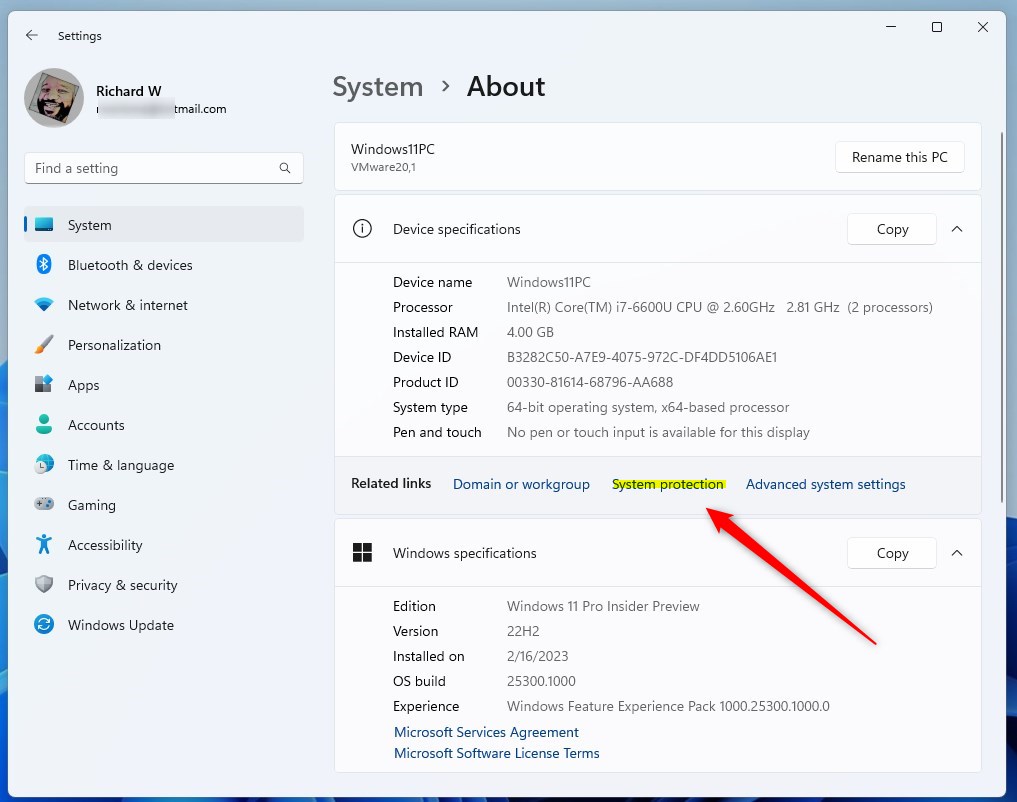This screenshot has width=1017, height=802.
Task: Open Accessibility settings
Action: [x=105, y=545]
